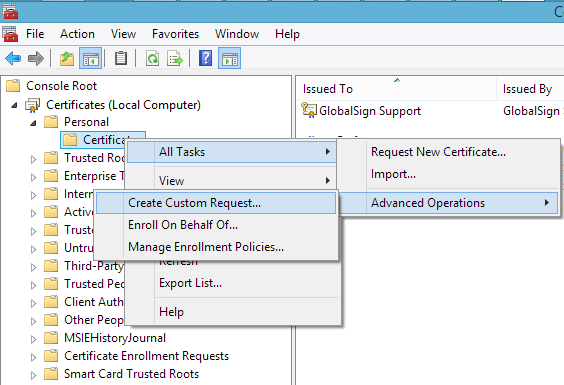Screen dimensions: 564x385
Task: Select Certificate Enrollment Requests tree label
Action: point(146,355)
